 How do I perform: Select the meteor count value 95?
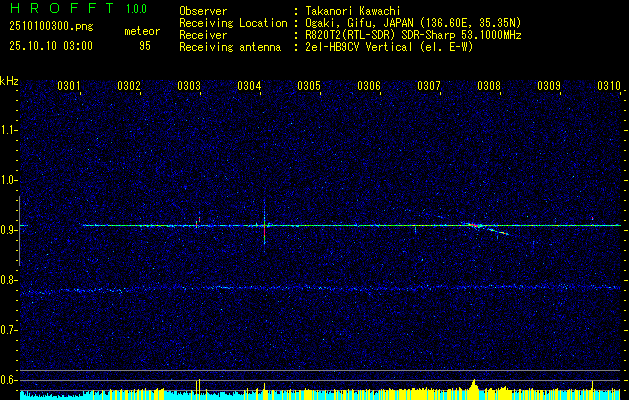[x=145, y=46]
